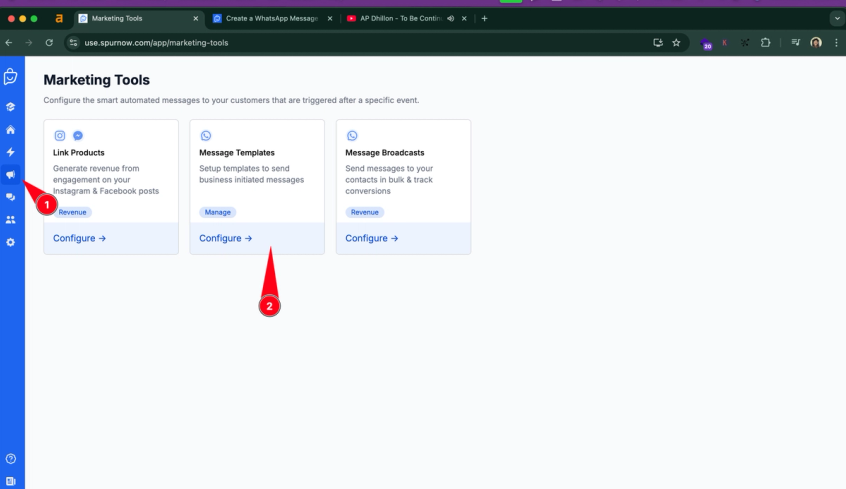Click the Link Products card title

[x=79, y=153]
